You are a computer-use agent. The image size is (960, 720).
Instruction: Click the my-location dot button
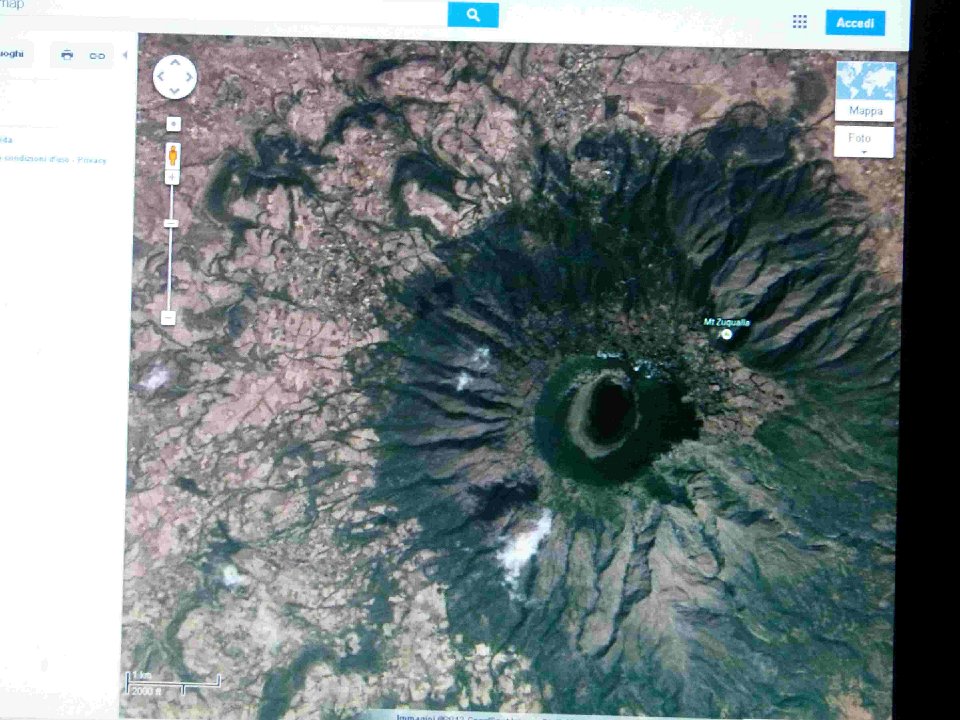[x=174, y=124]
